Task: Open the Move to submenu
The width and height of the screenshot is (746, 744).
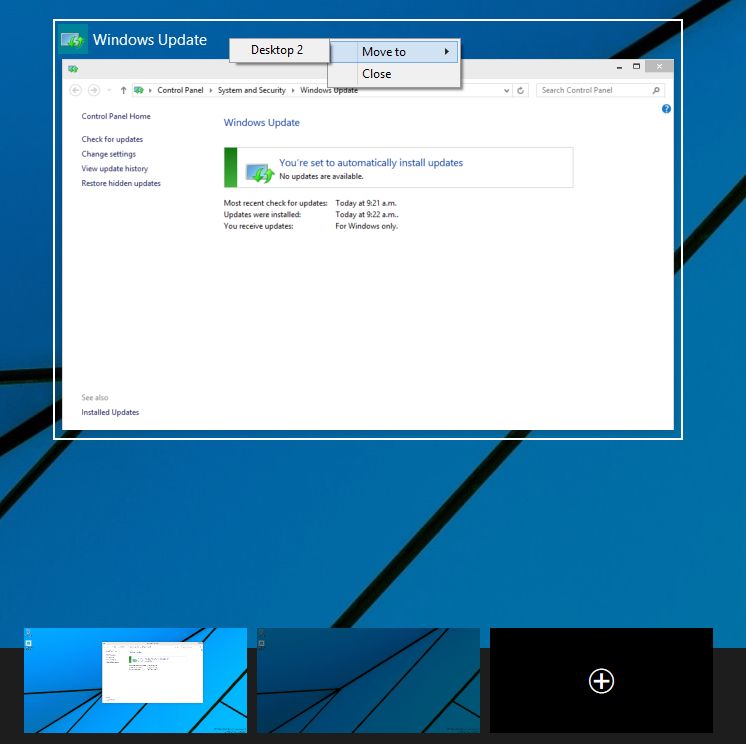Action: pos(394,51)
